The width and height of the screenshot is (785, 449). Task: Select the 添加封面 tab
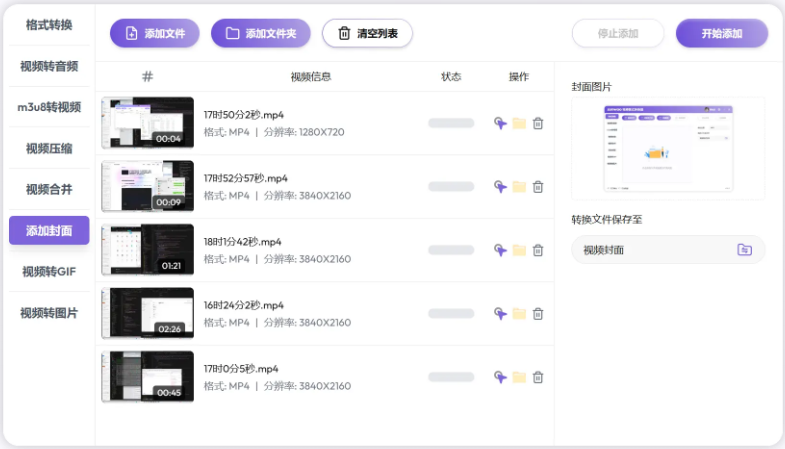click(49, 230)
